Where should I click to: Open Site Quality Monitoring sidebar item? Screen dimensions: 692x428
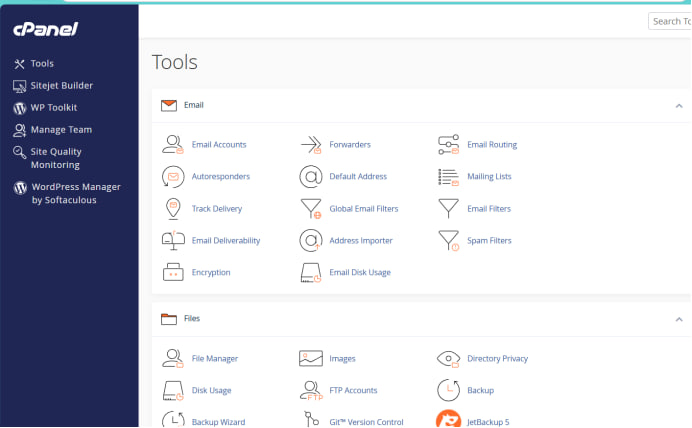coord(48,158)
